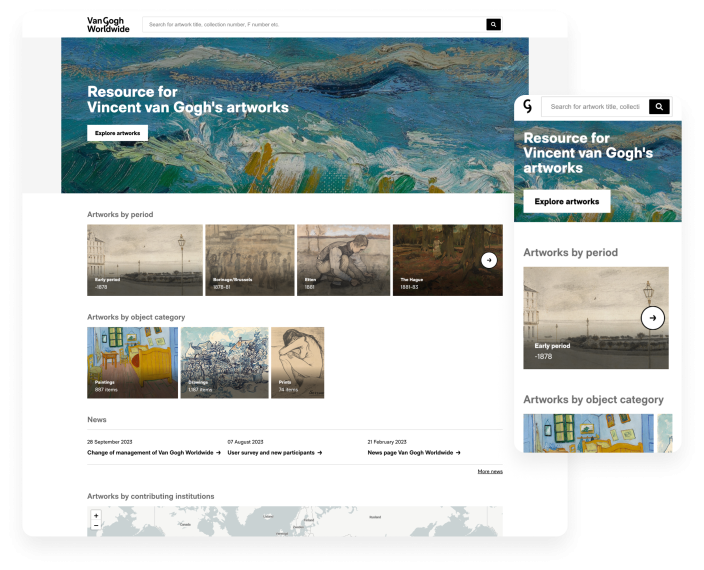
Task: Click the desktop search magnifier button
Action: coord(493,25)
